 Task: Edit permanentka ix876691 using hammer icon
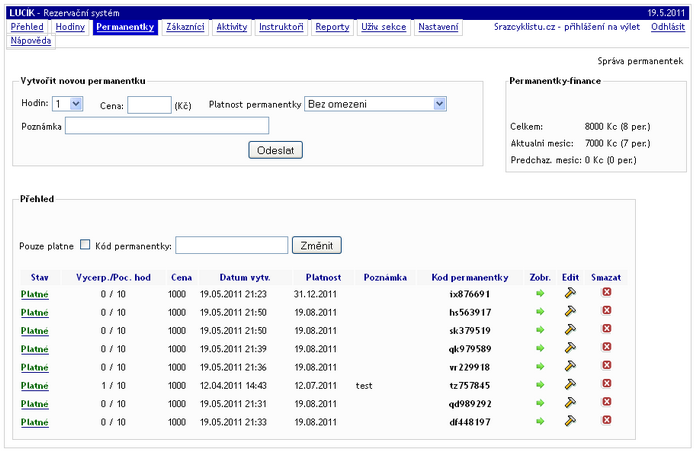(x=570, y=293)
